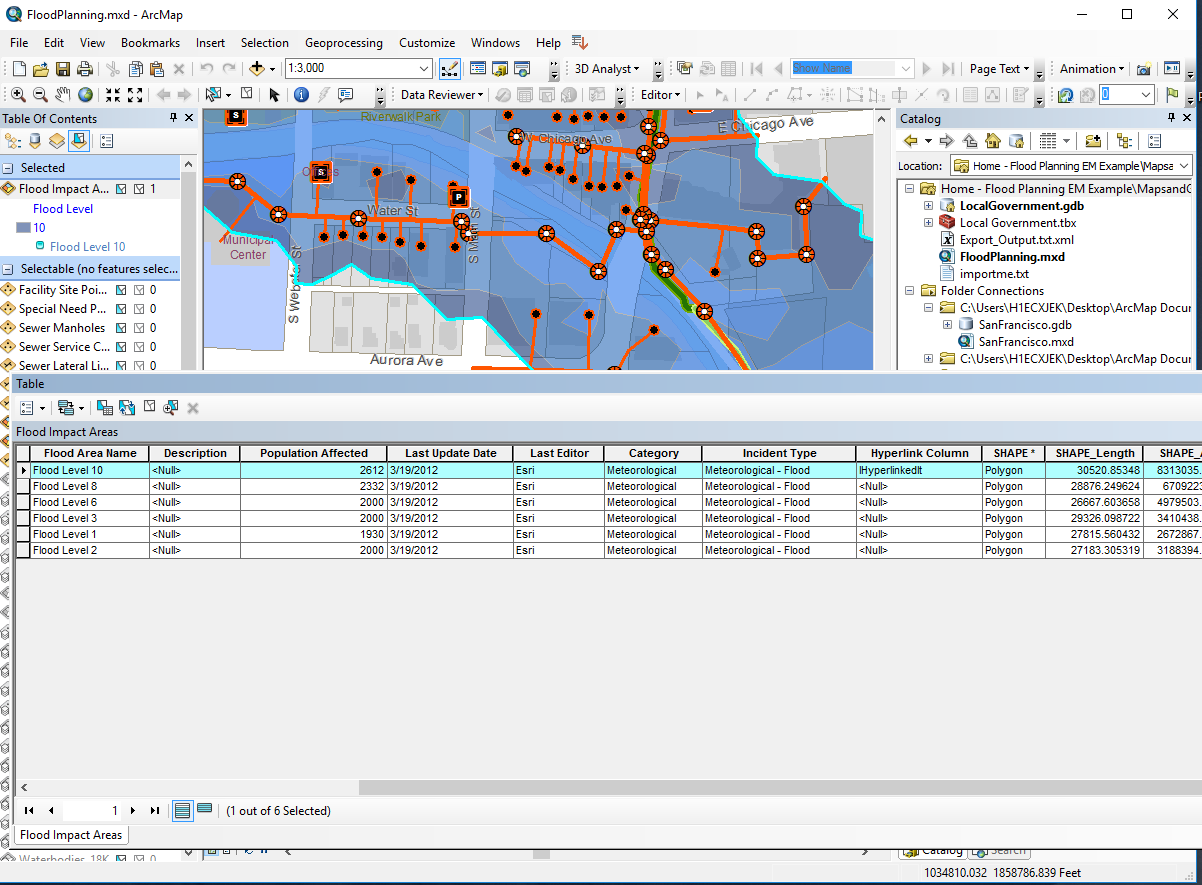Zoom to selected records in table

[x=171, y=408]
